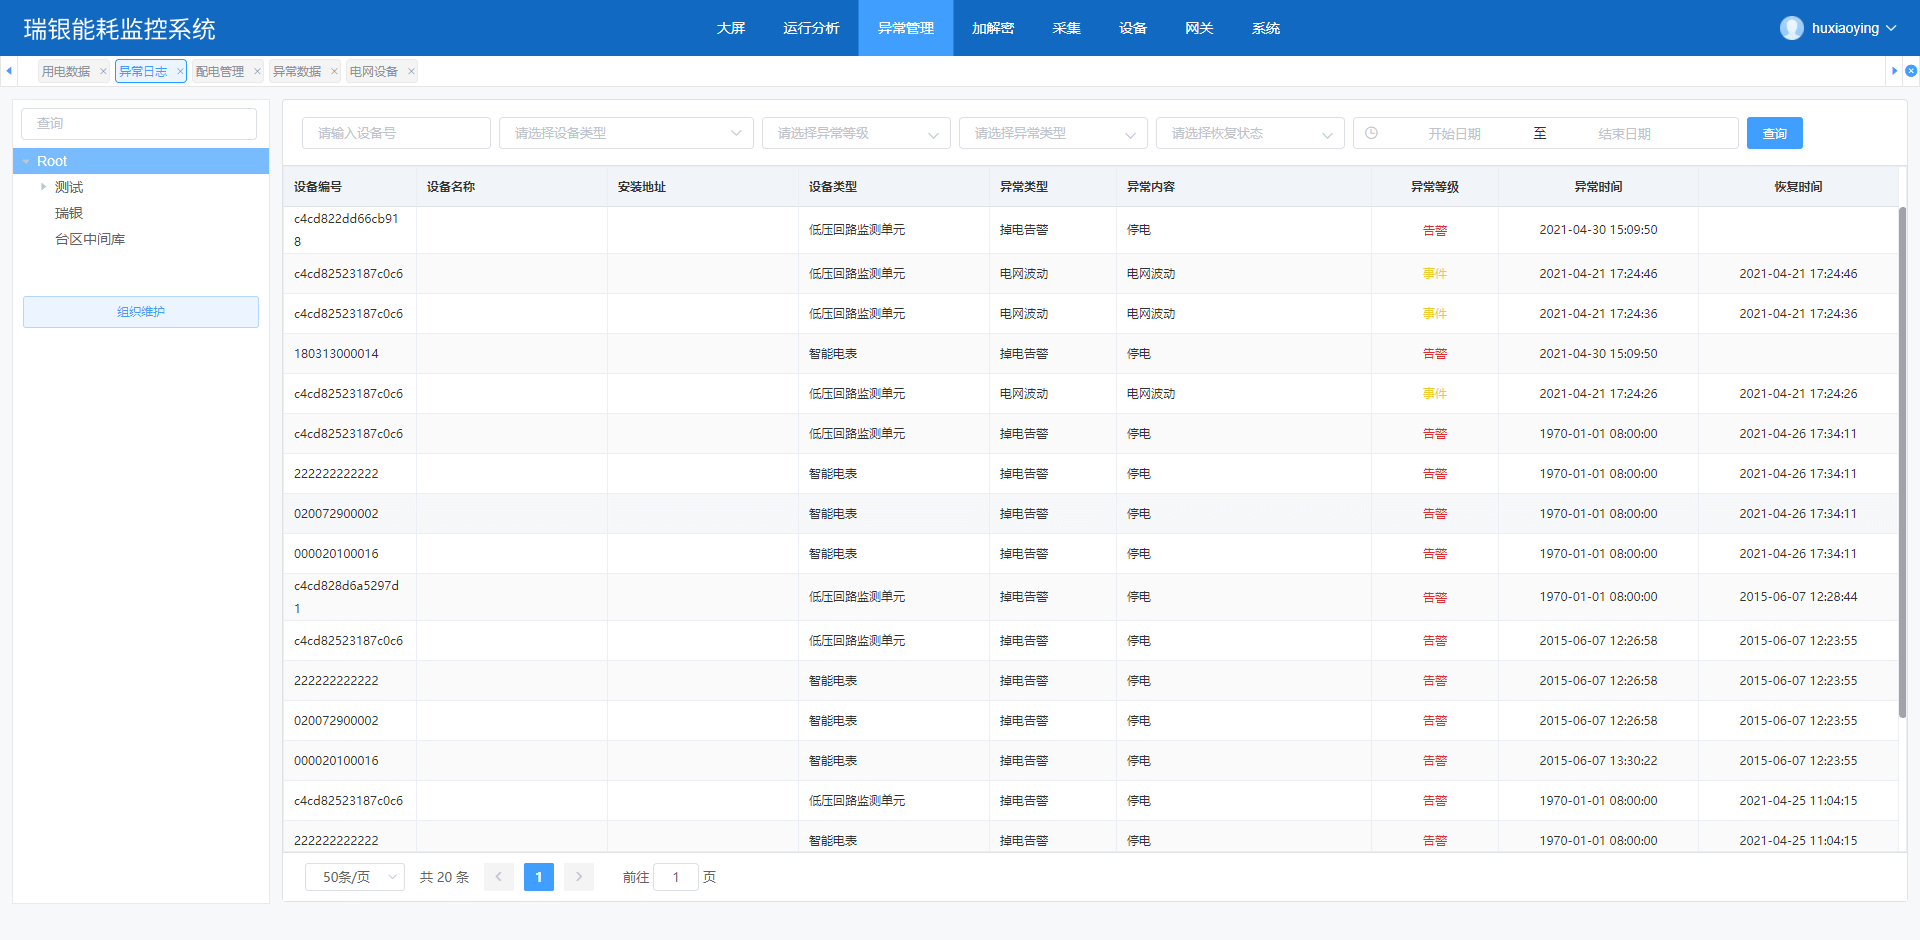
Task: Click the 组织维护 button
Action: pos(141,312)
